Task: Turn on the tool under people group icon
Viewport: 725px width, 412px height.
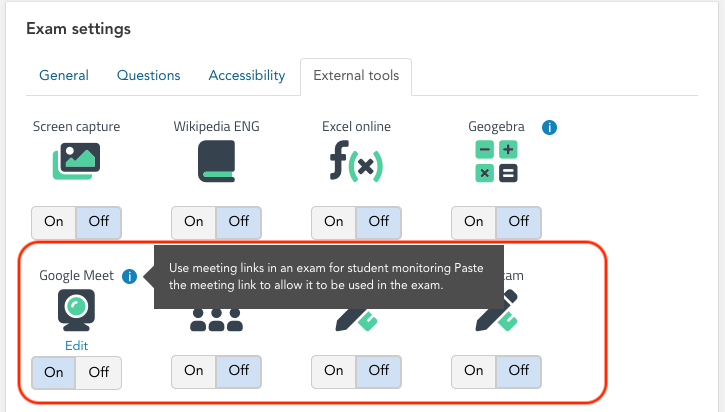Action: 194,371
